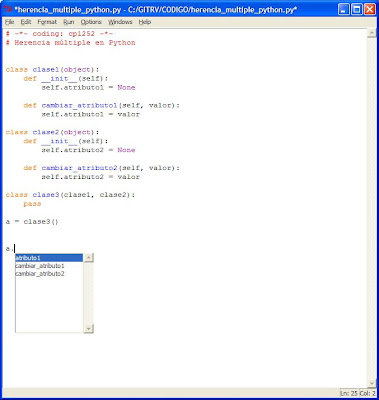The image size is (379, 400).
Task: Open the Run menu
Action: click(69, 22)
